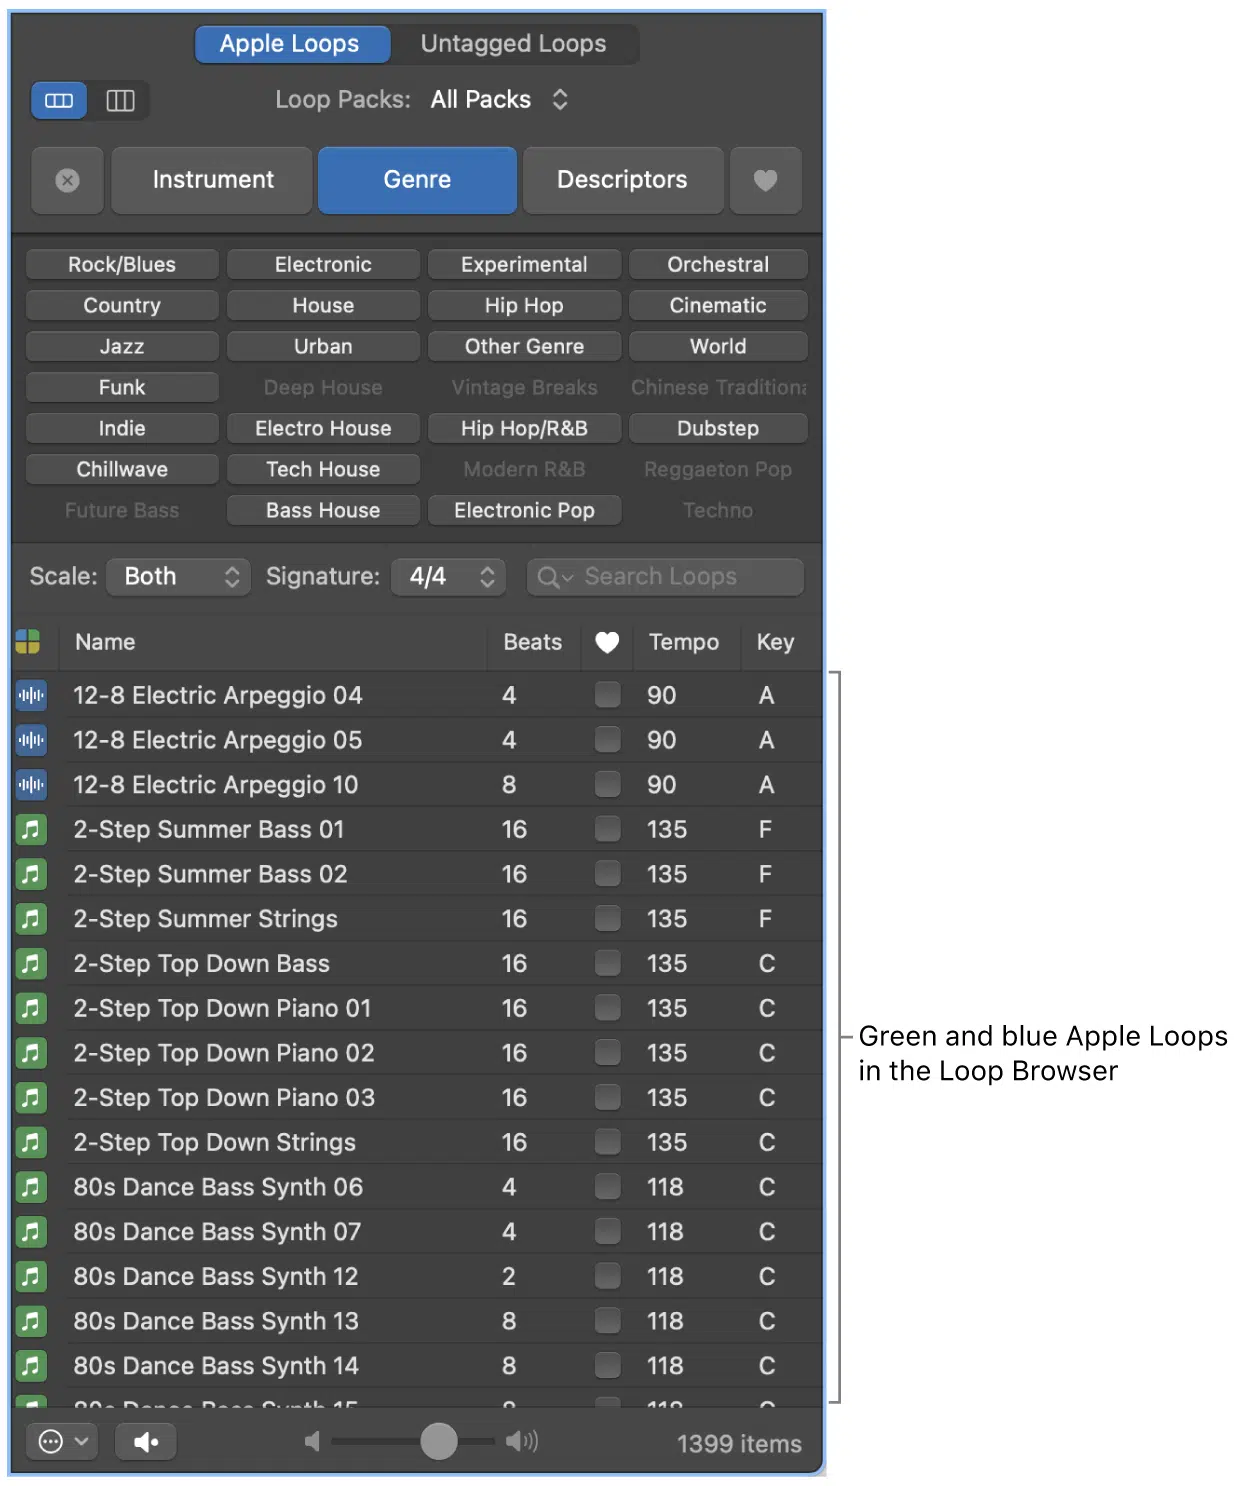Click the green note icon for 2-Step Summer Strings
Screen dimensions: 1238x1486
(x=31, y=919)
